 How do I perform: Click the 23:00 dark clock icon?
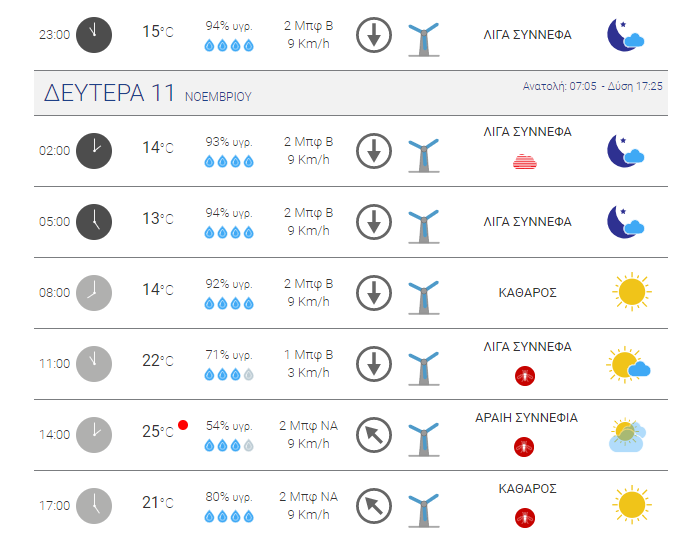tap(94, 35)
